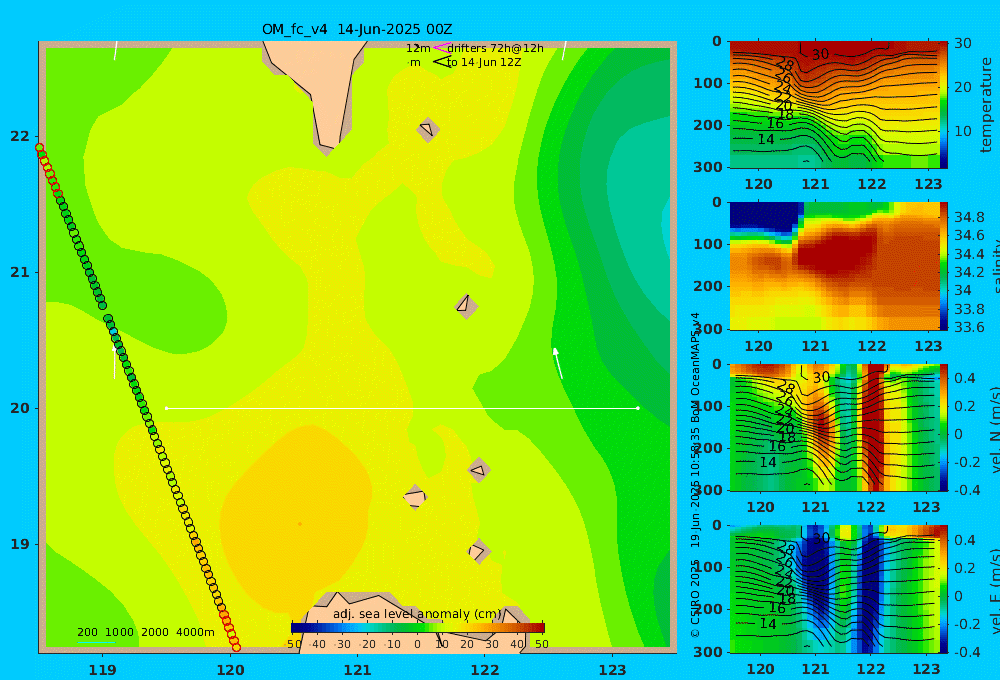Click the 50 tick on sea level colorbar

541,644
